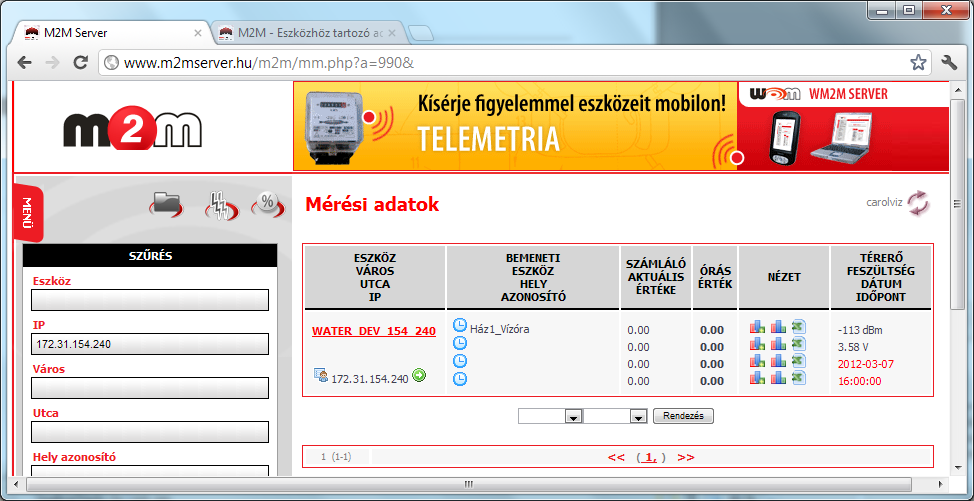Open the second bar chart icon in second input row
Viewport: 974px width, 501px height.
[778, 343]
